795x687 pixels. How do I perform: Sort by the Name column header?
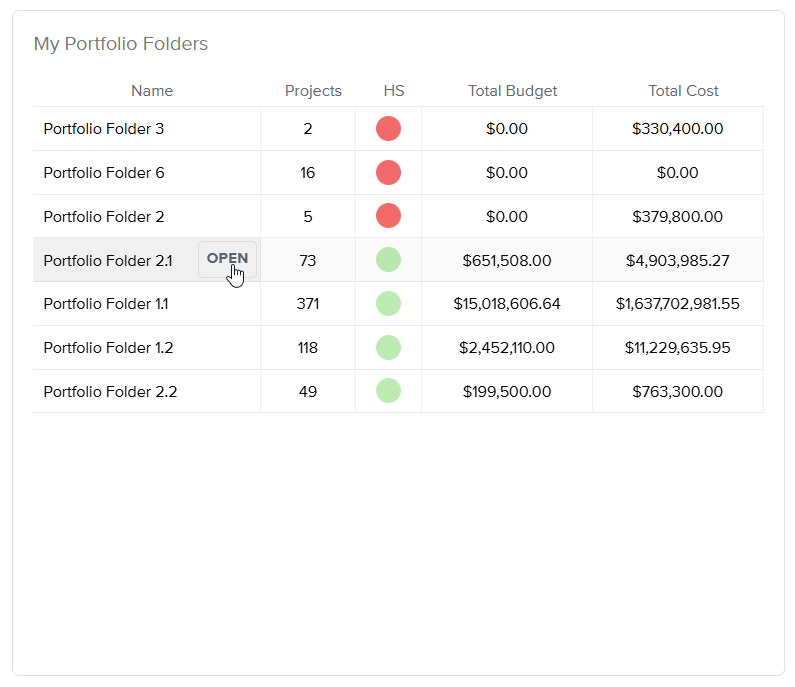tap(152, 91)
